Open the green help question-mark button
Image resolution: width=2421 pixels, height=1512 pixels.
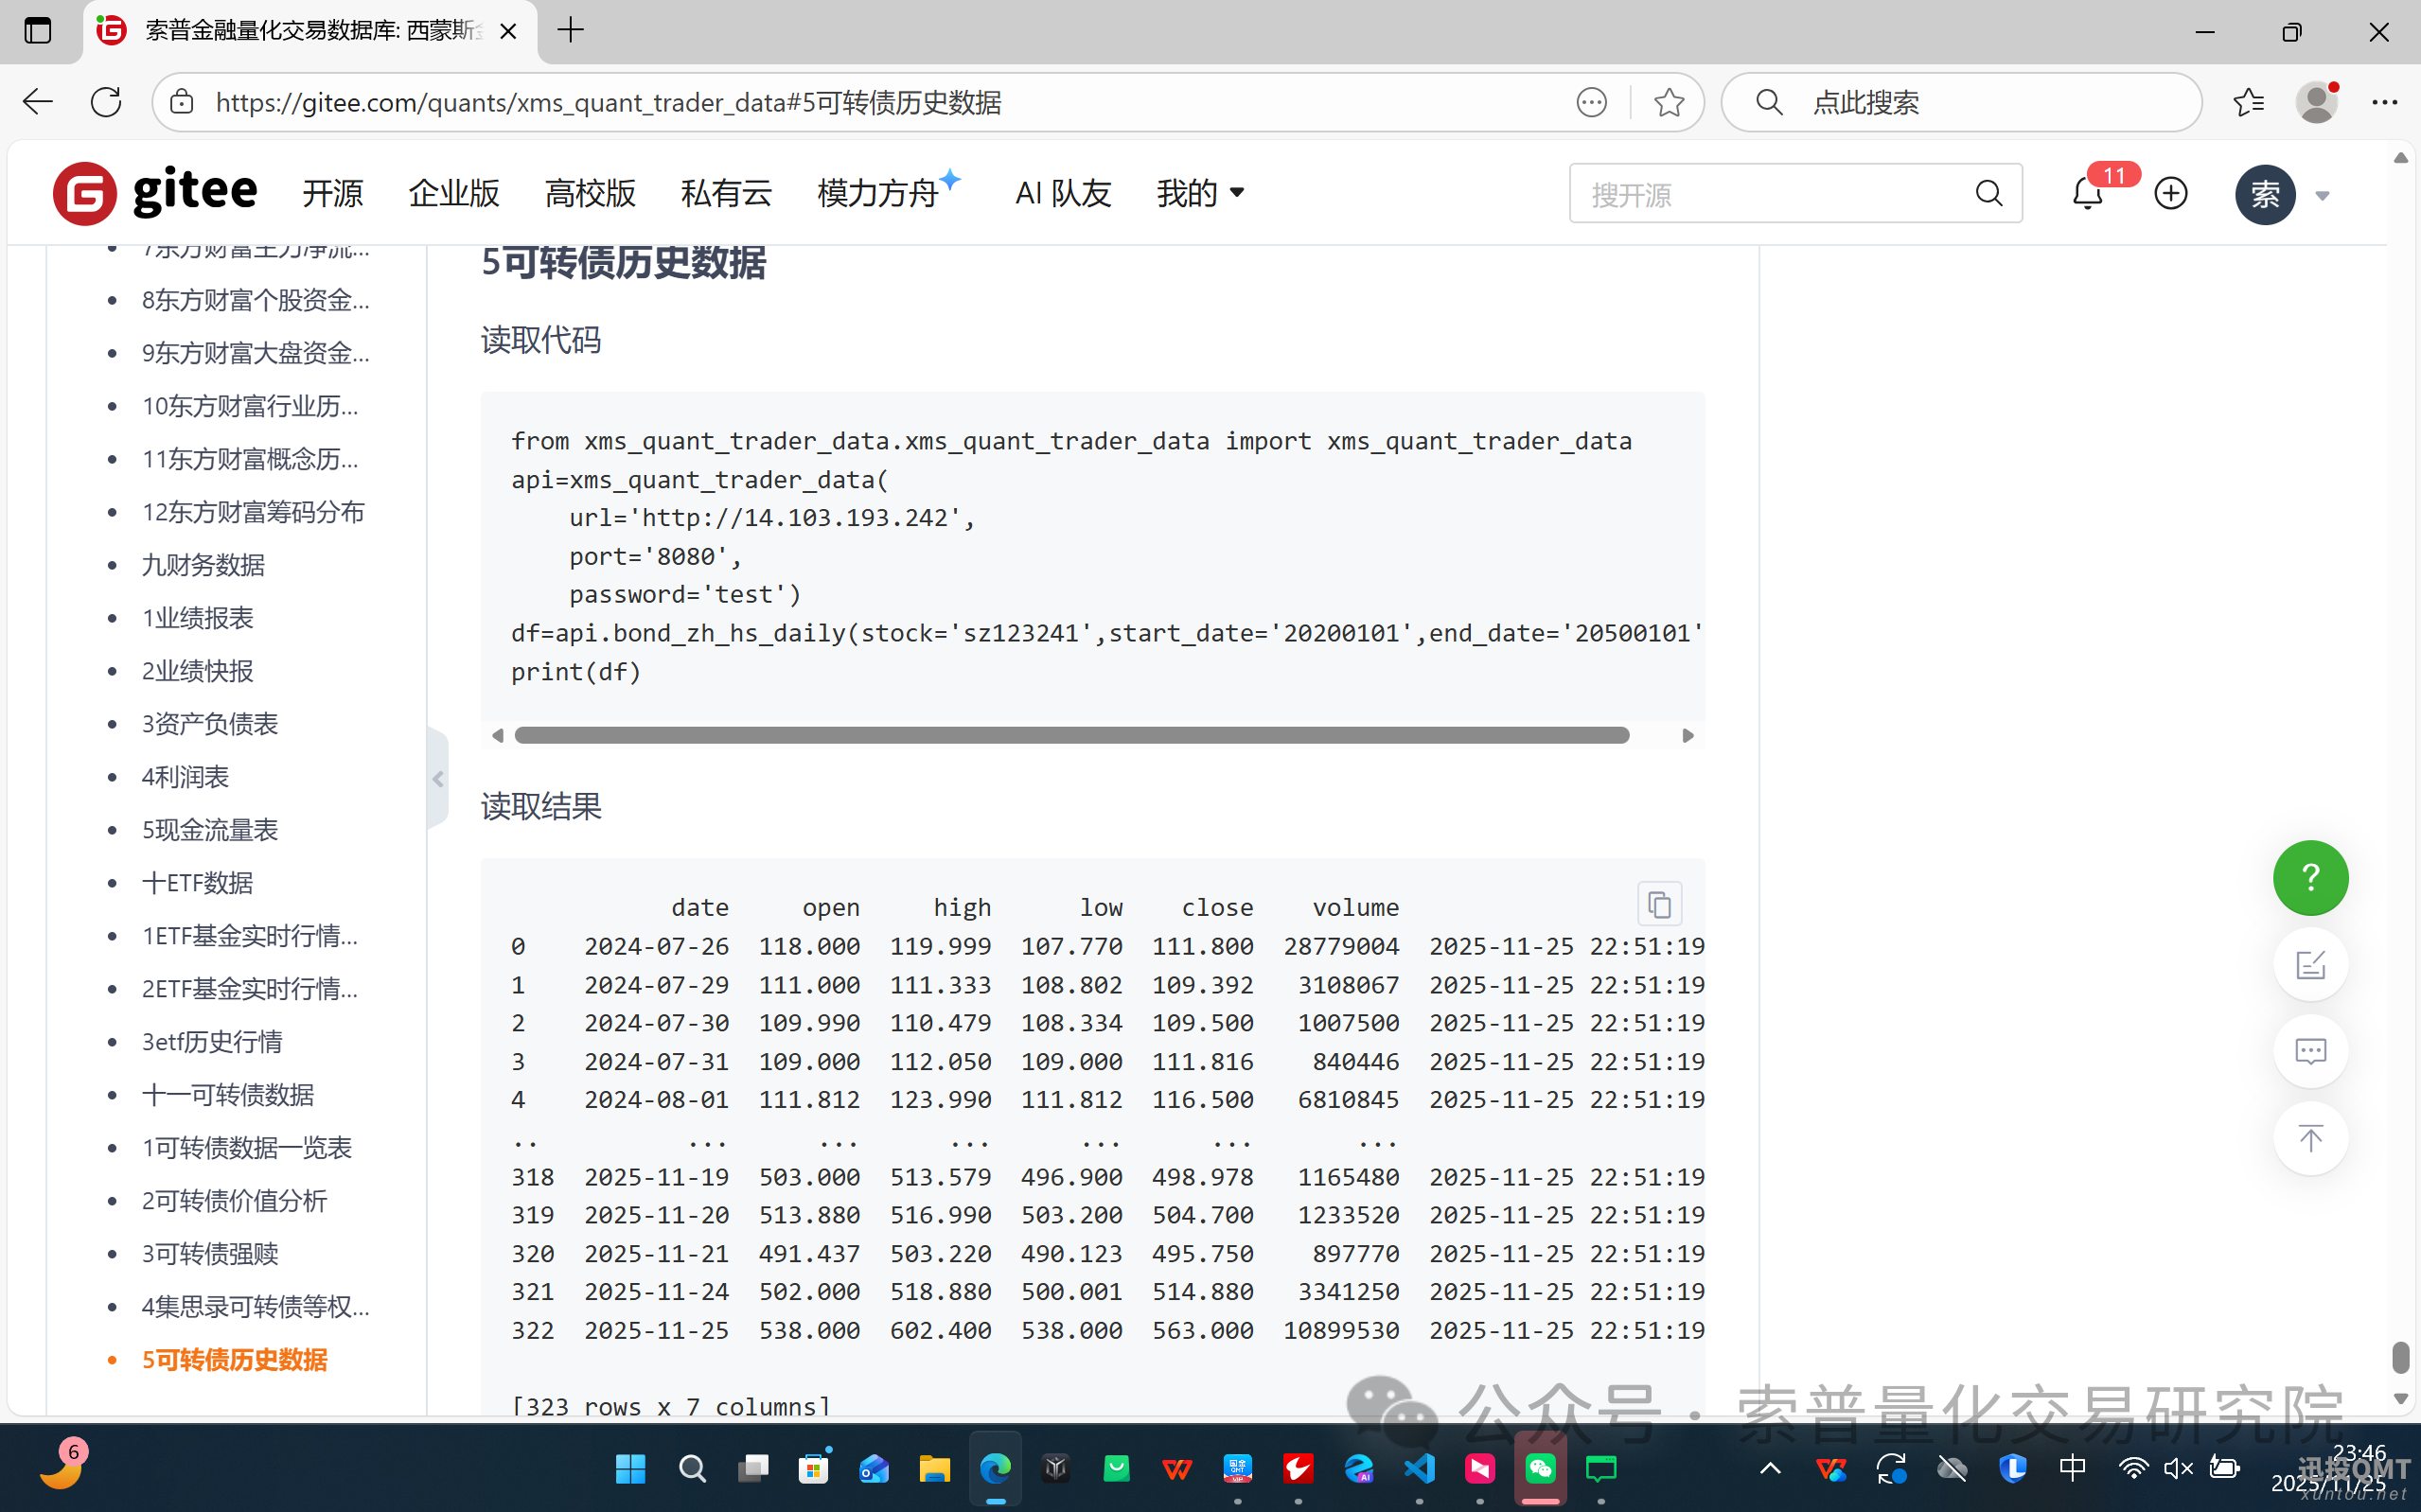[x=2309, y=877]
